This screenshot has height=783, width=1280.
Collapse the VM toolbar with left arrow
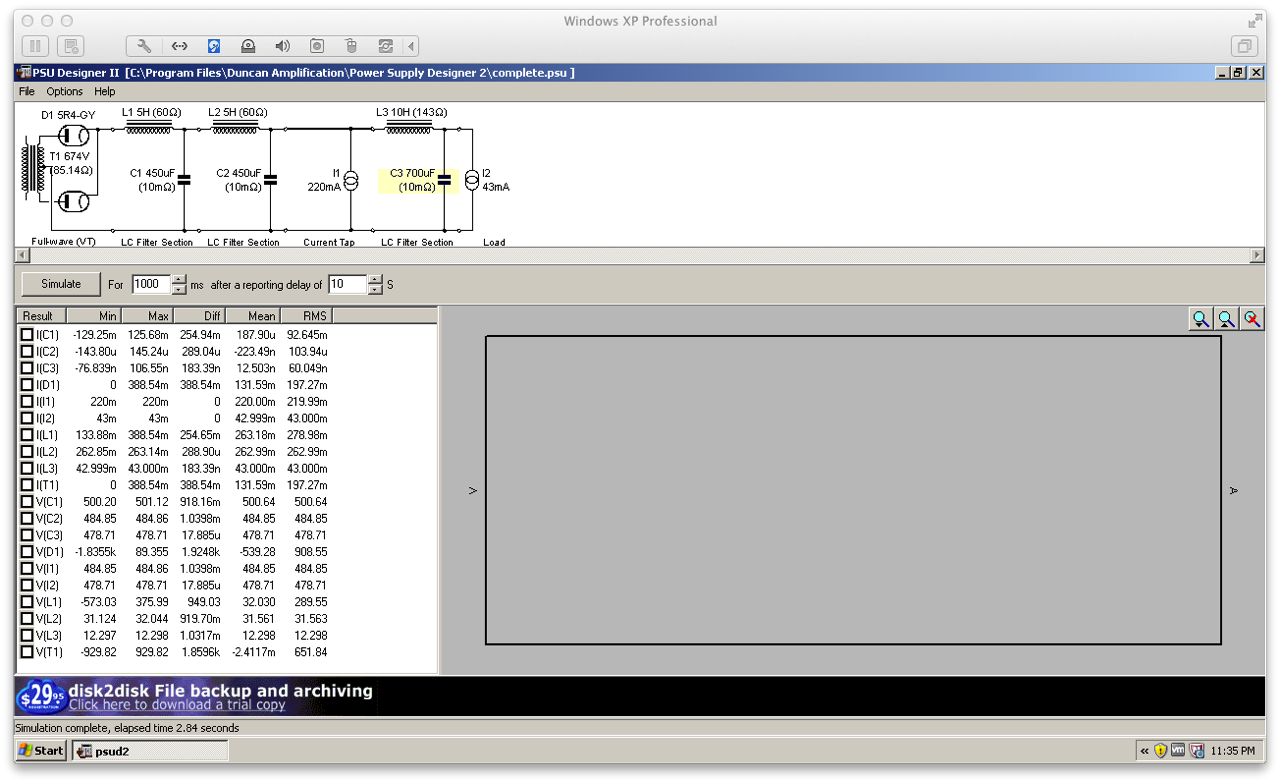[411, 46]
